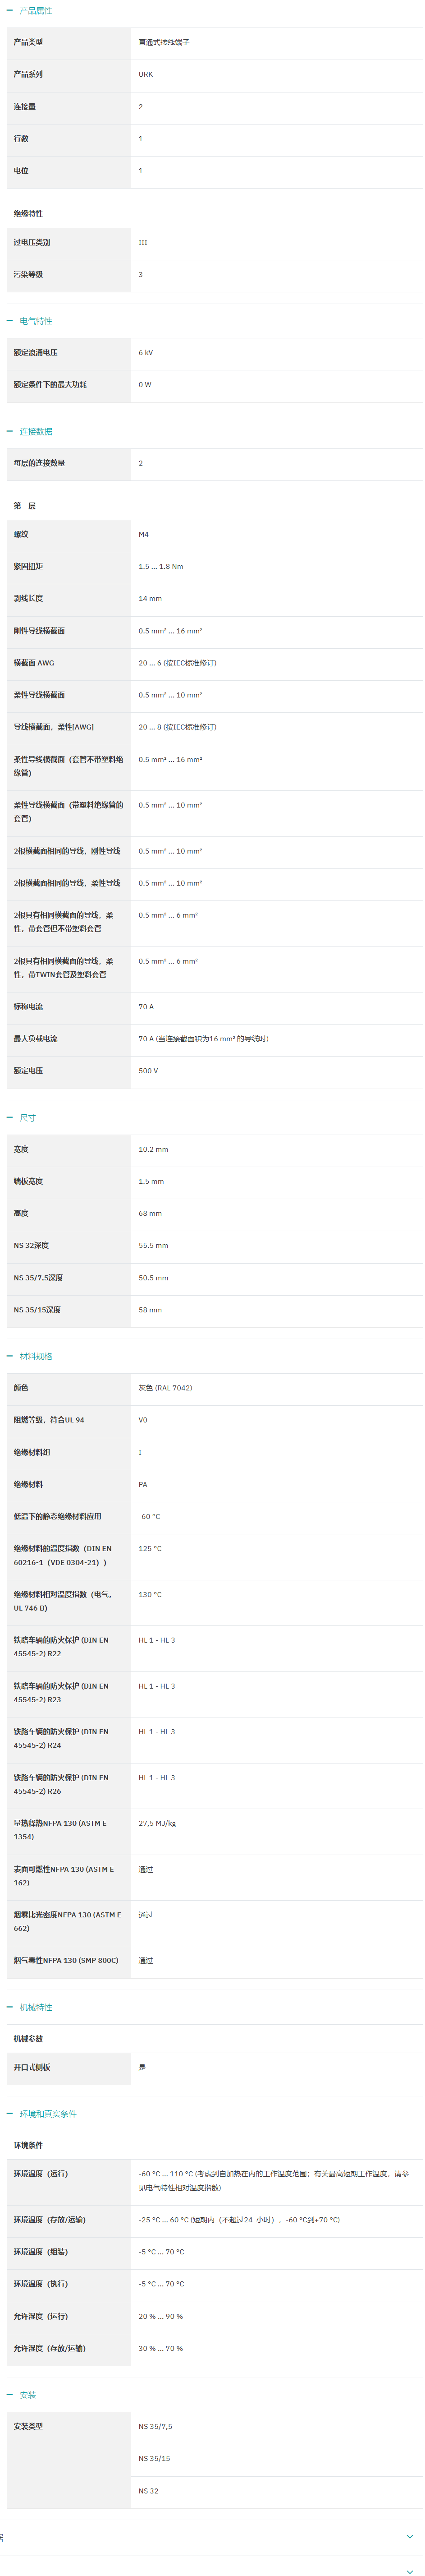Select the value 直通式接线端子
This screenshot has width=425, height=2576.
click(x=164, y=42)
